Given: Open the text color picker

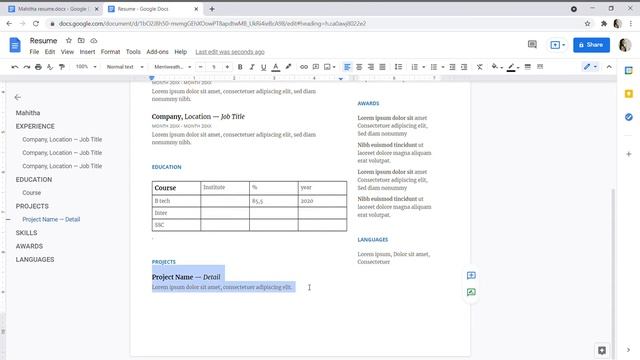Looking at the screenshot, I should (276, 67).
